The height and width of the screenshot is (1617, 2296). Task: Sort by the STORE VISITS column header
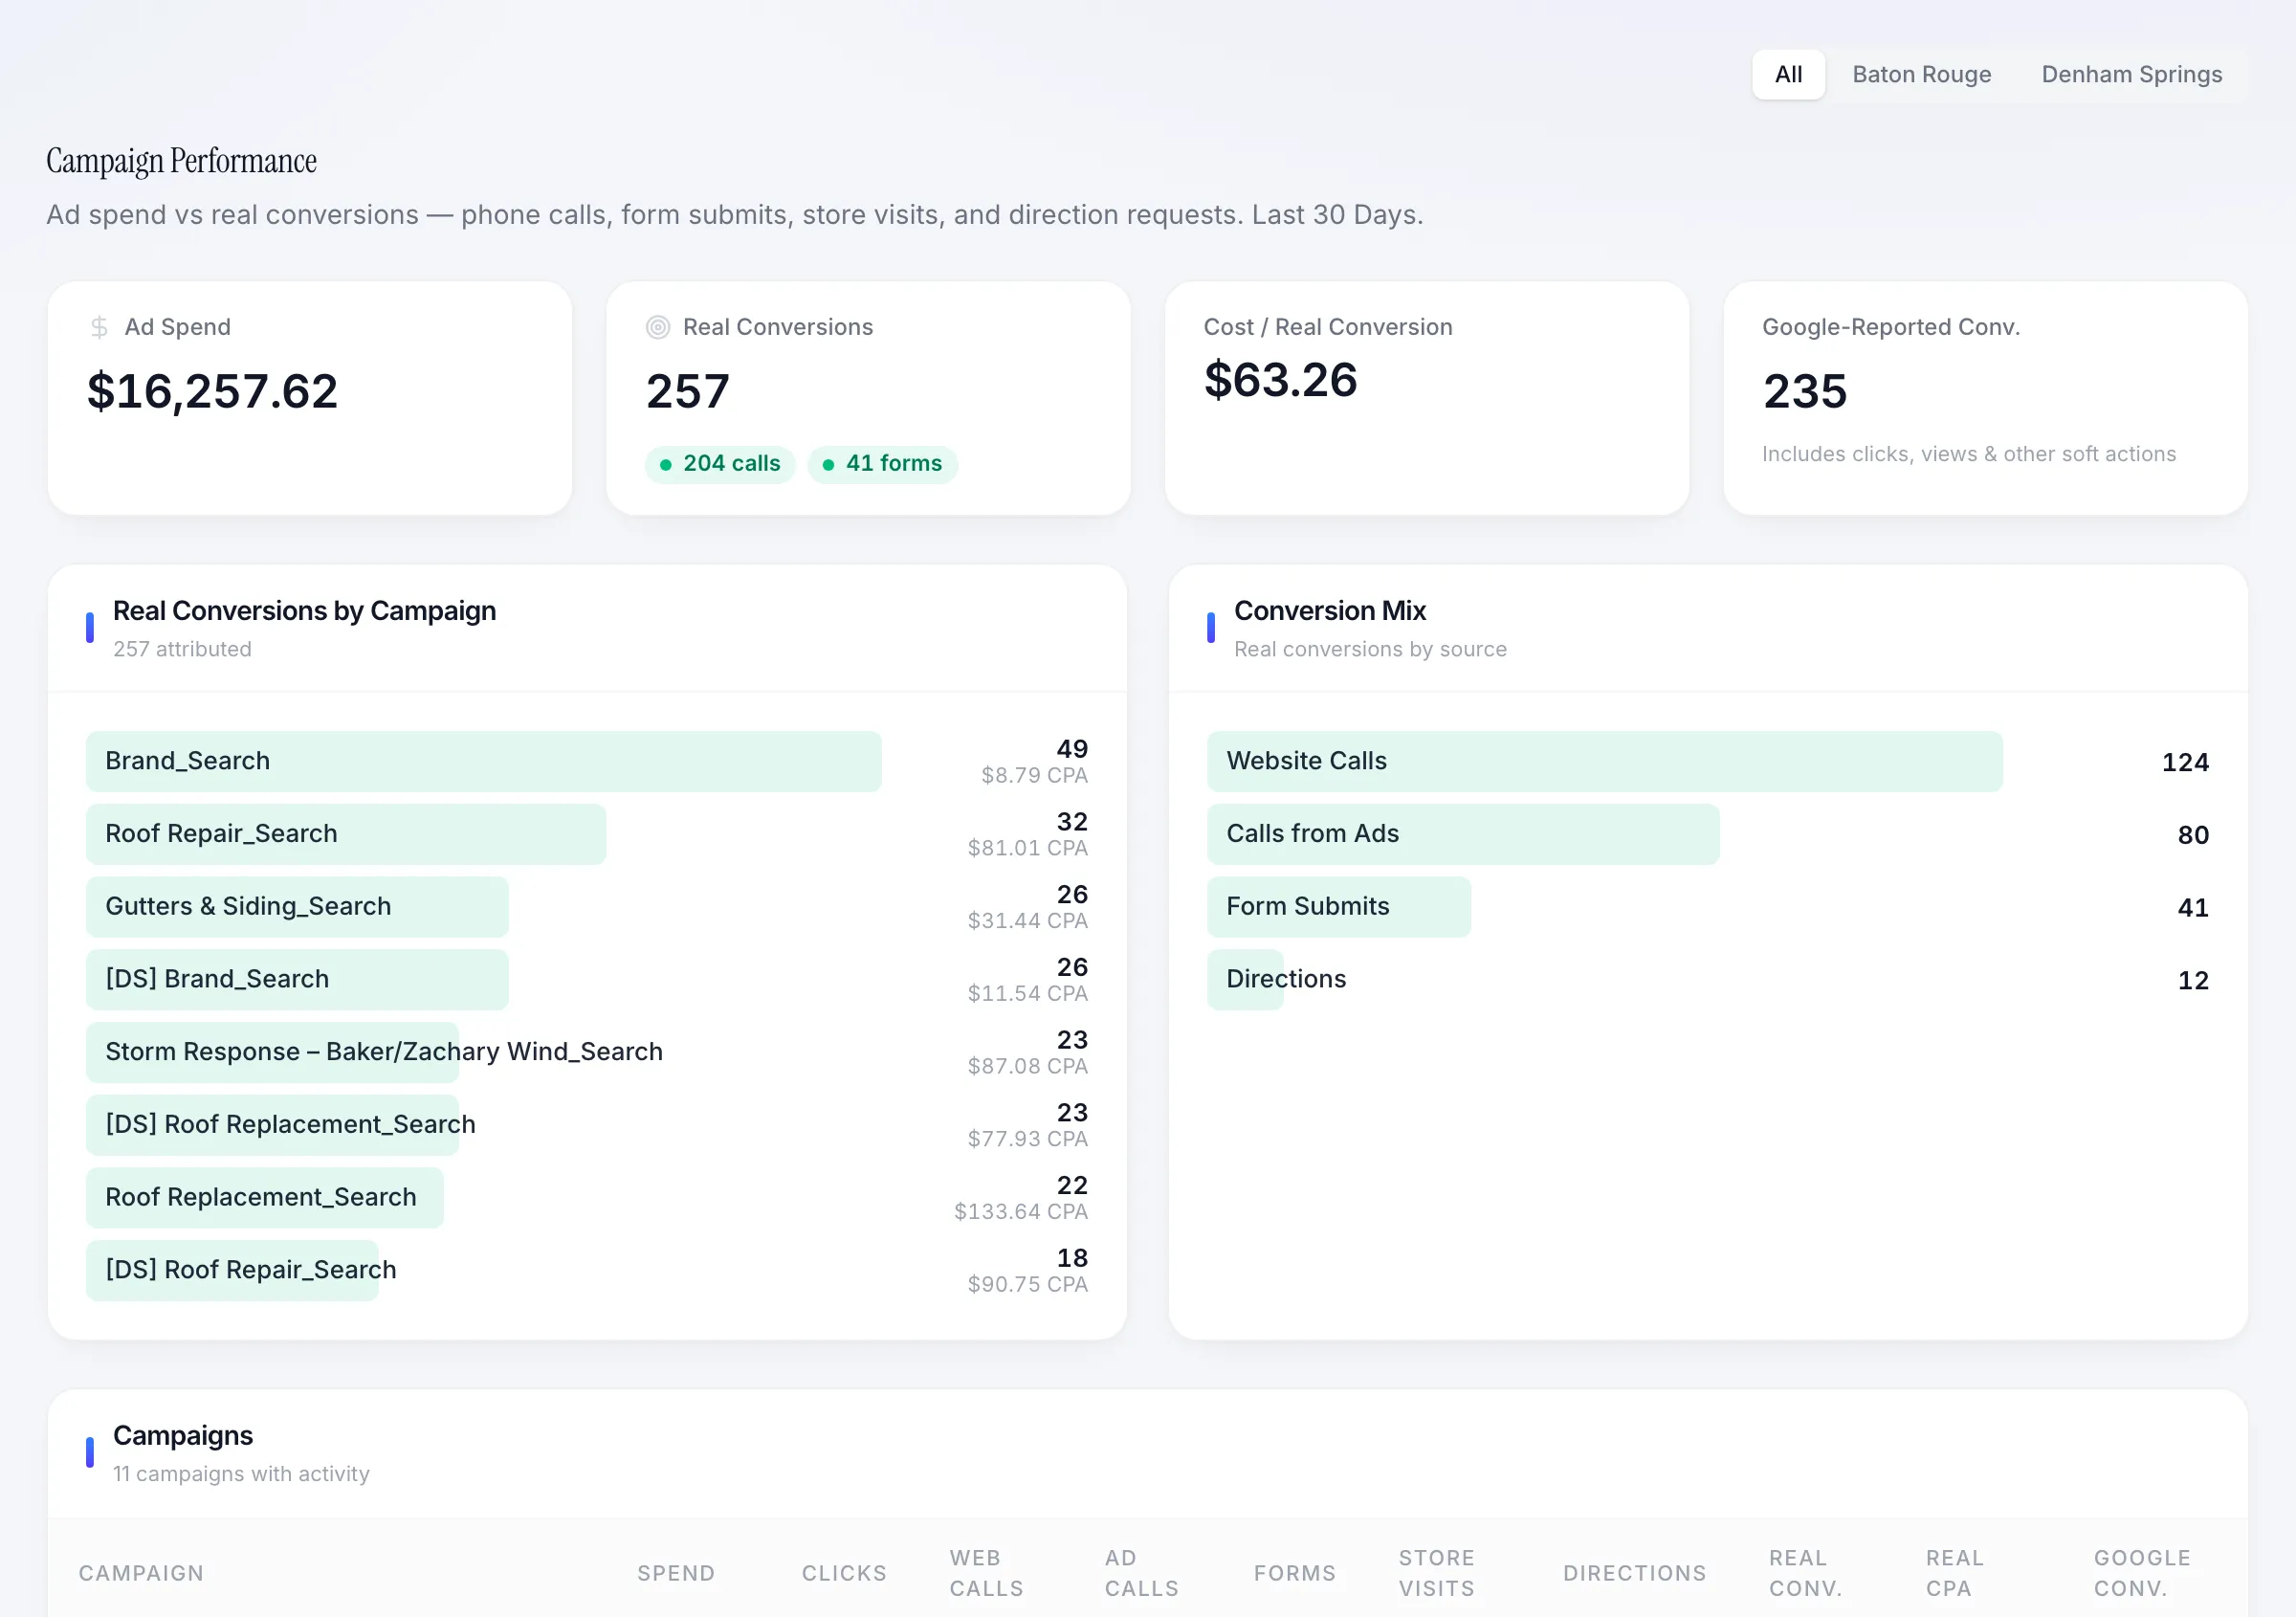tap(1436, 1574)
